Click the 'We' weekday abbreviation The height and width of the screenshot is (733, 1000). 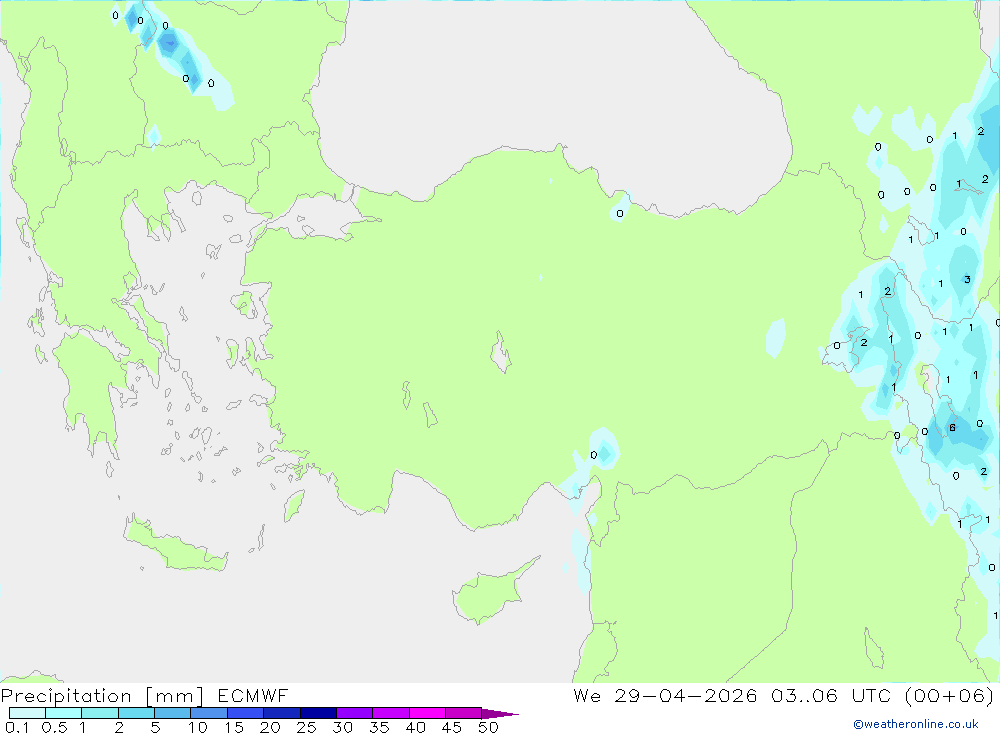pos(587,695)
